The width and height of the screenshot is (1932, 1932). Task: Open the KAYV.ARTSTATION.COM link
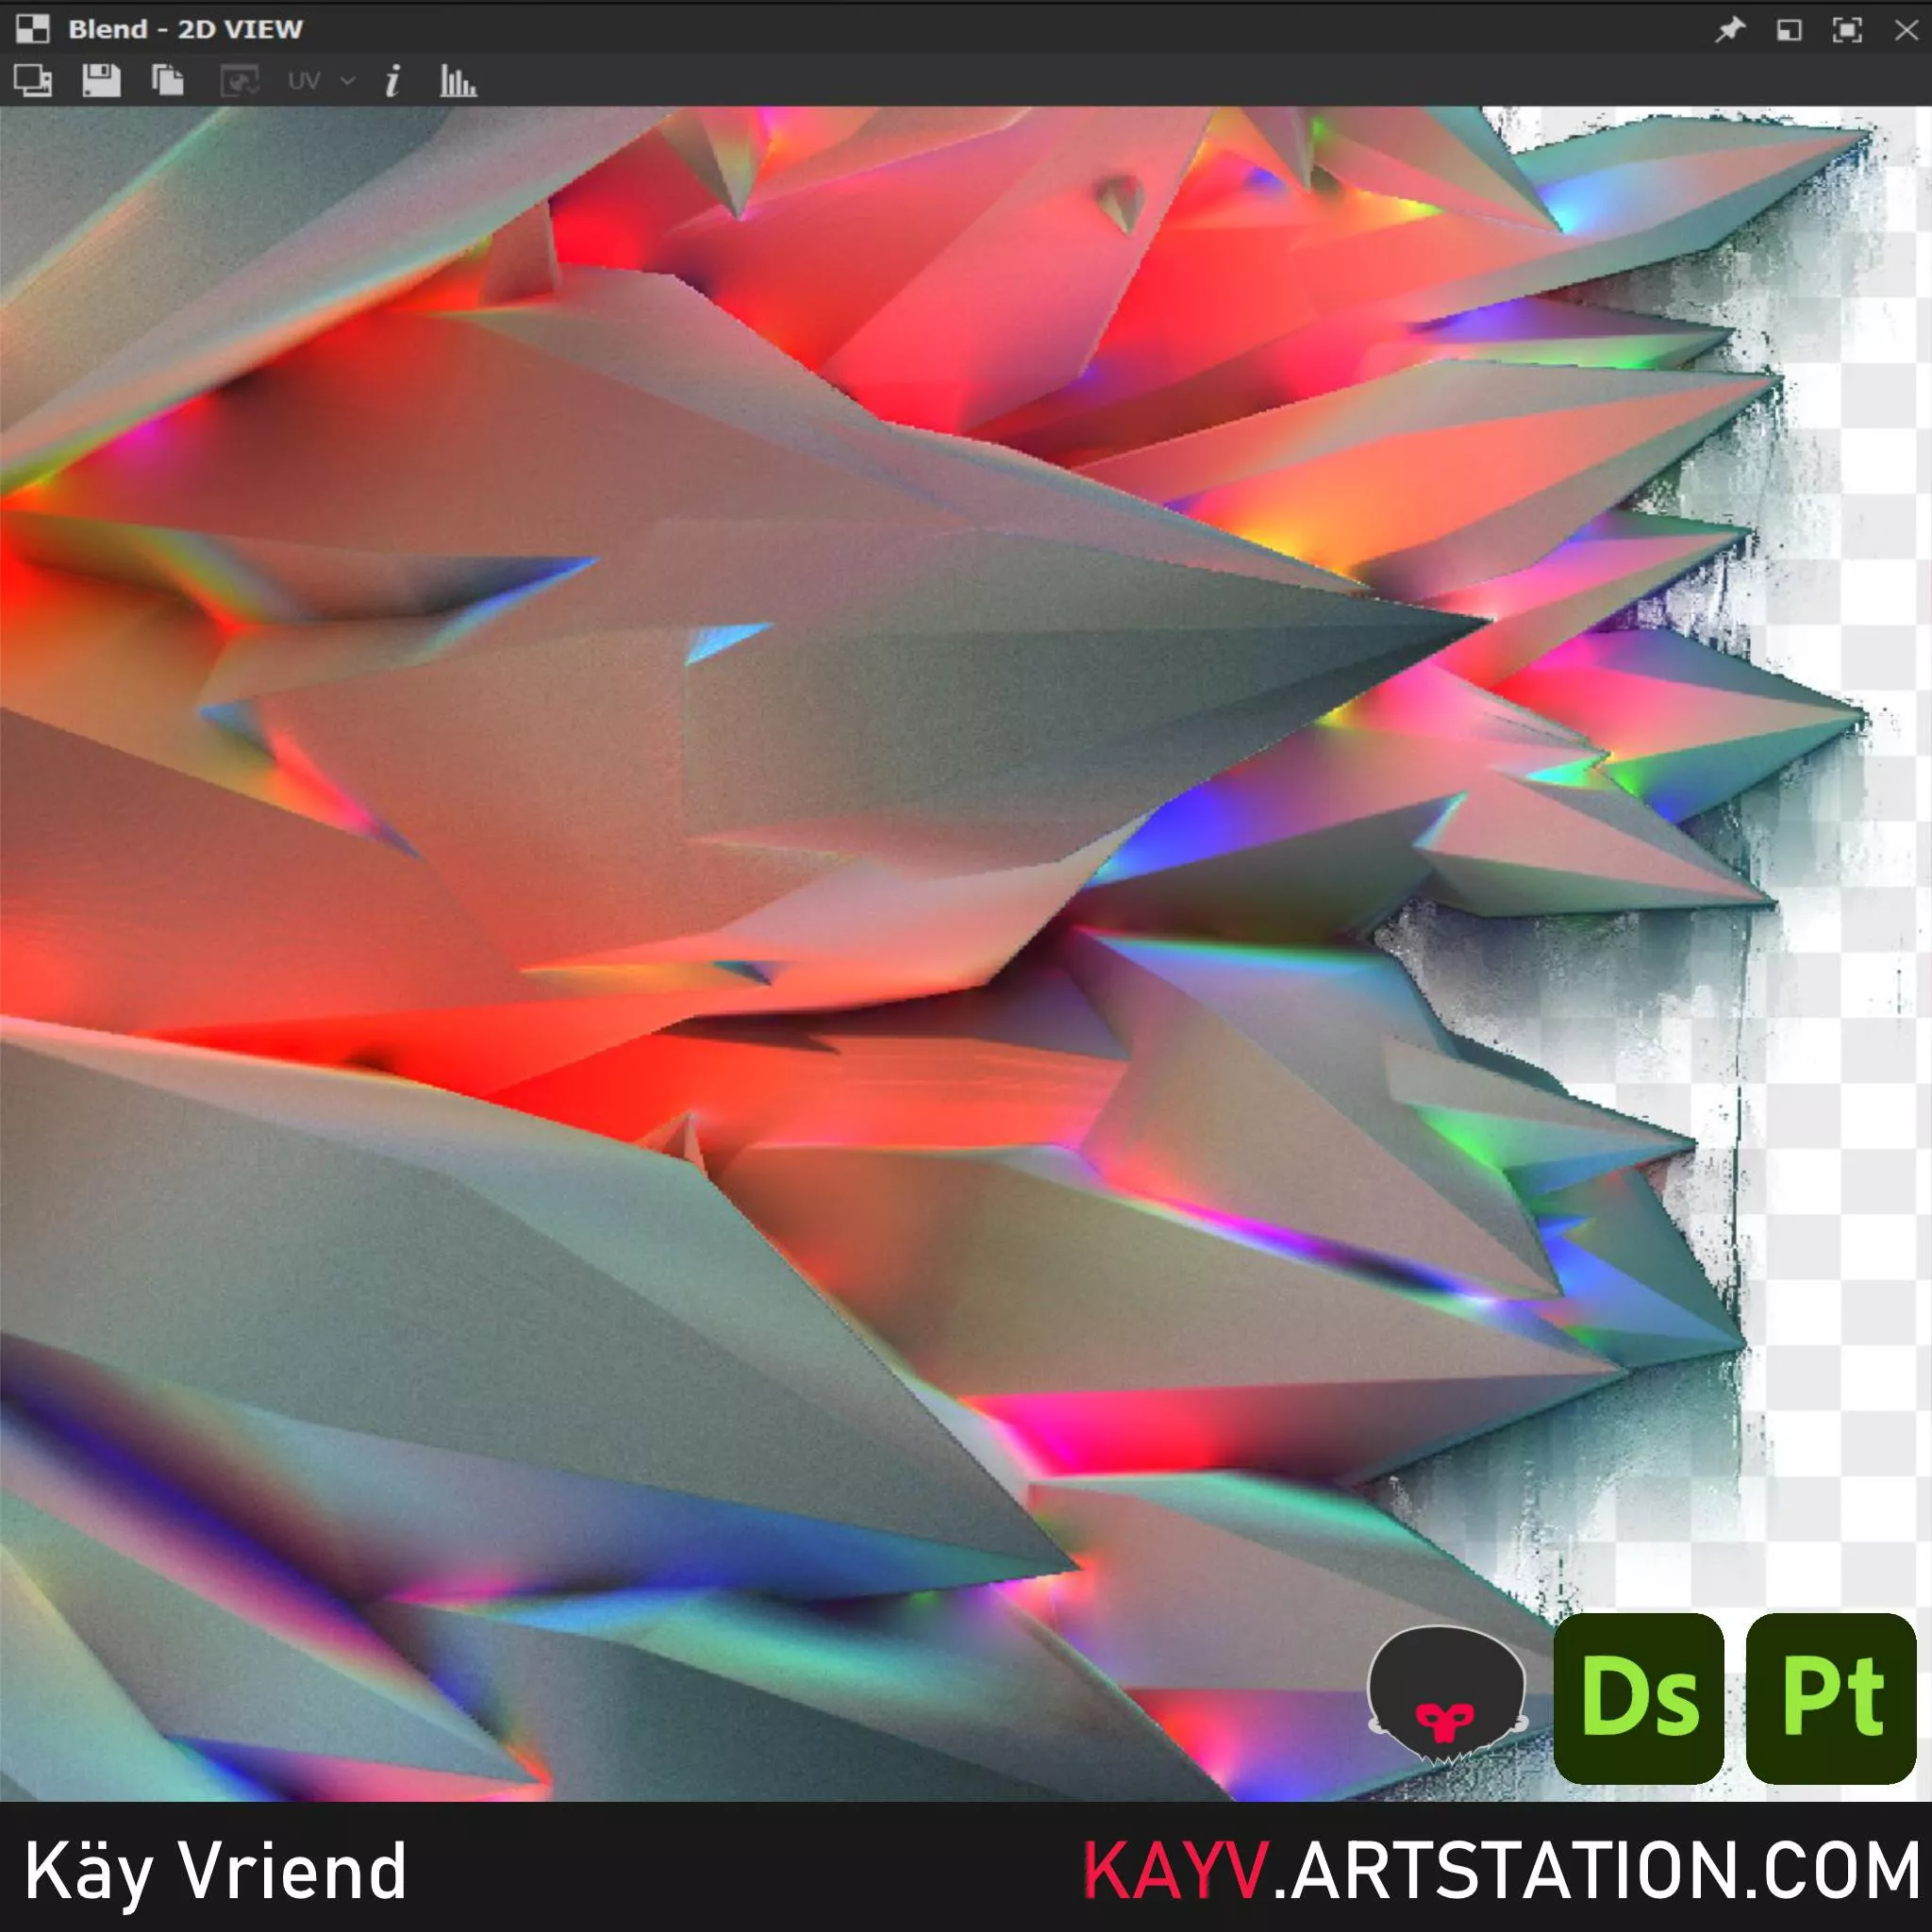[1501, 1870]
